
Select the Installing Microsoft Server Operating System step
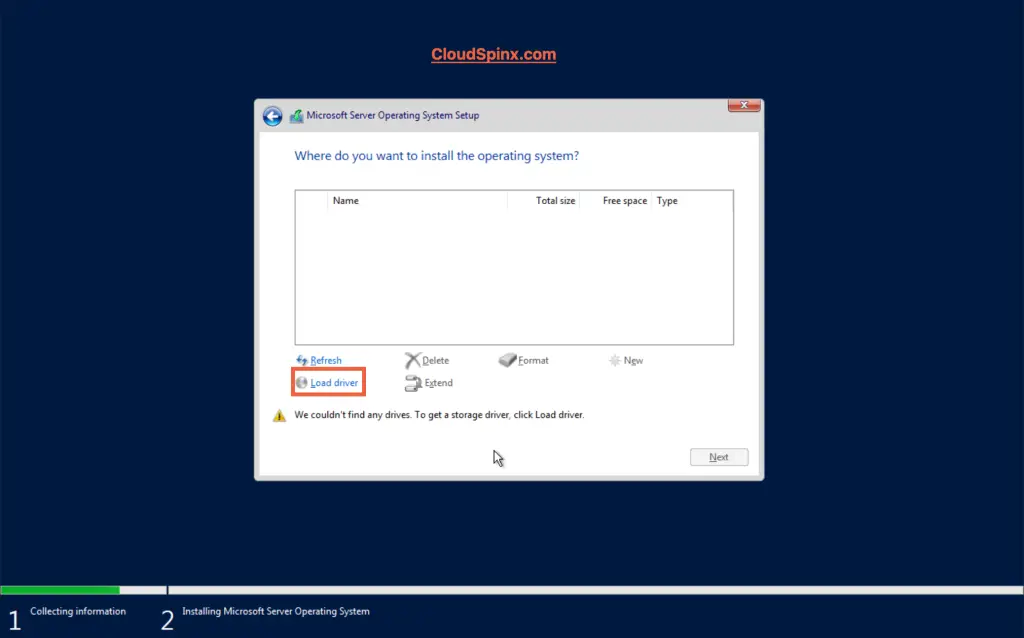coord(275,611)
